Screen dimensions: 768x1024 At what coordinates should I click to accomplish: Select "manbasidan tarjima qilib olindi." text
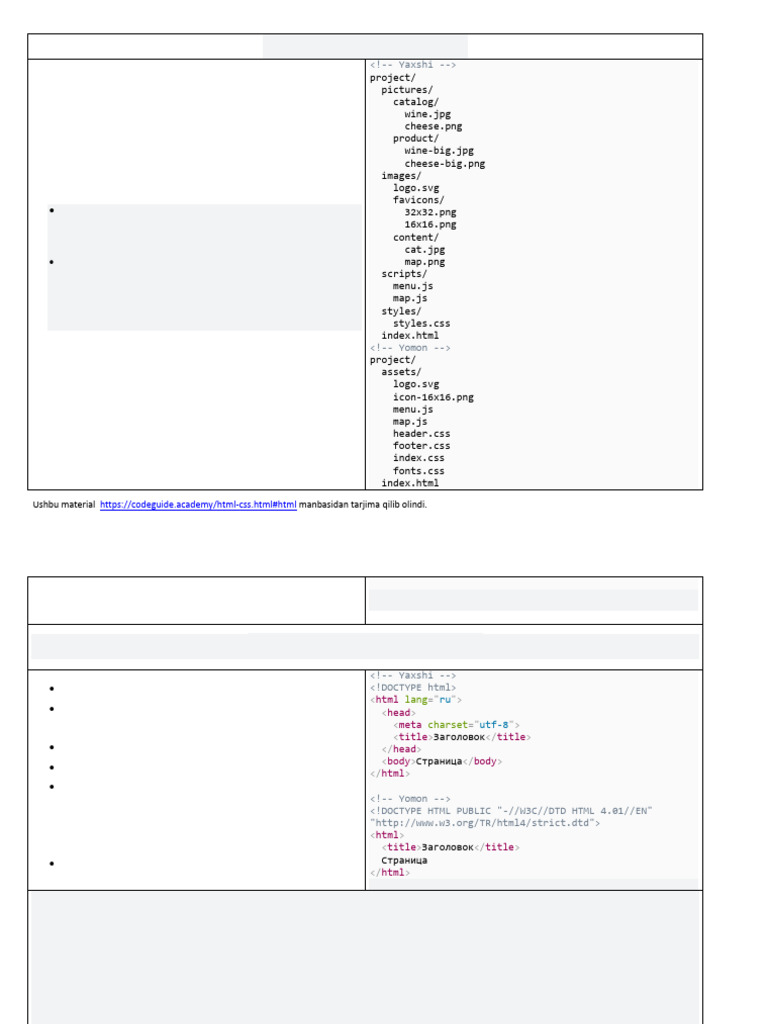(x=362, y=505)
